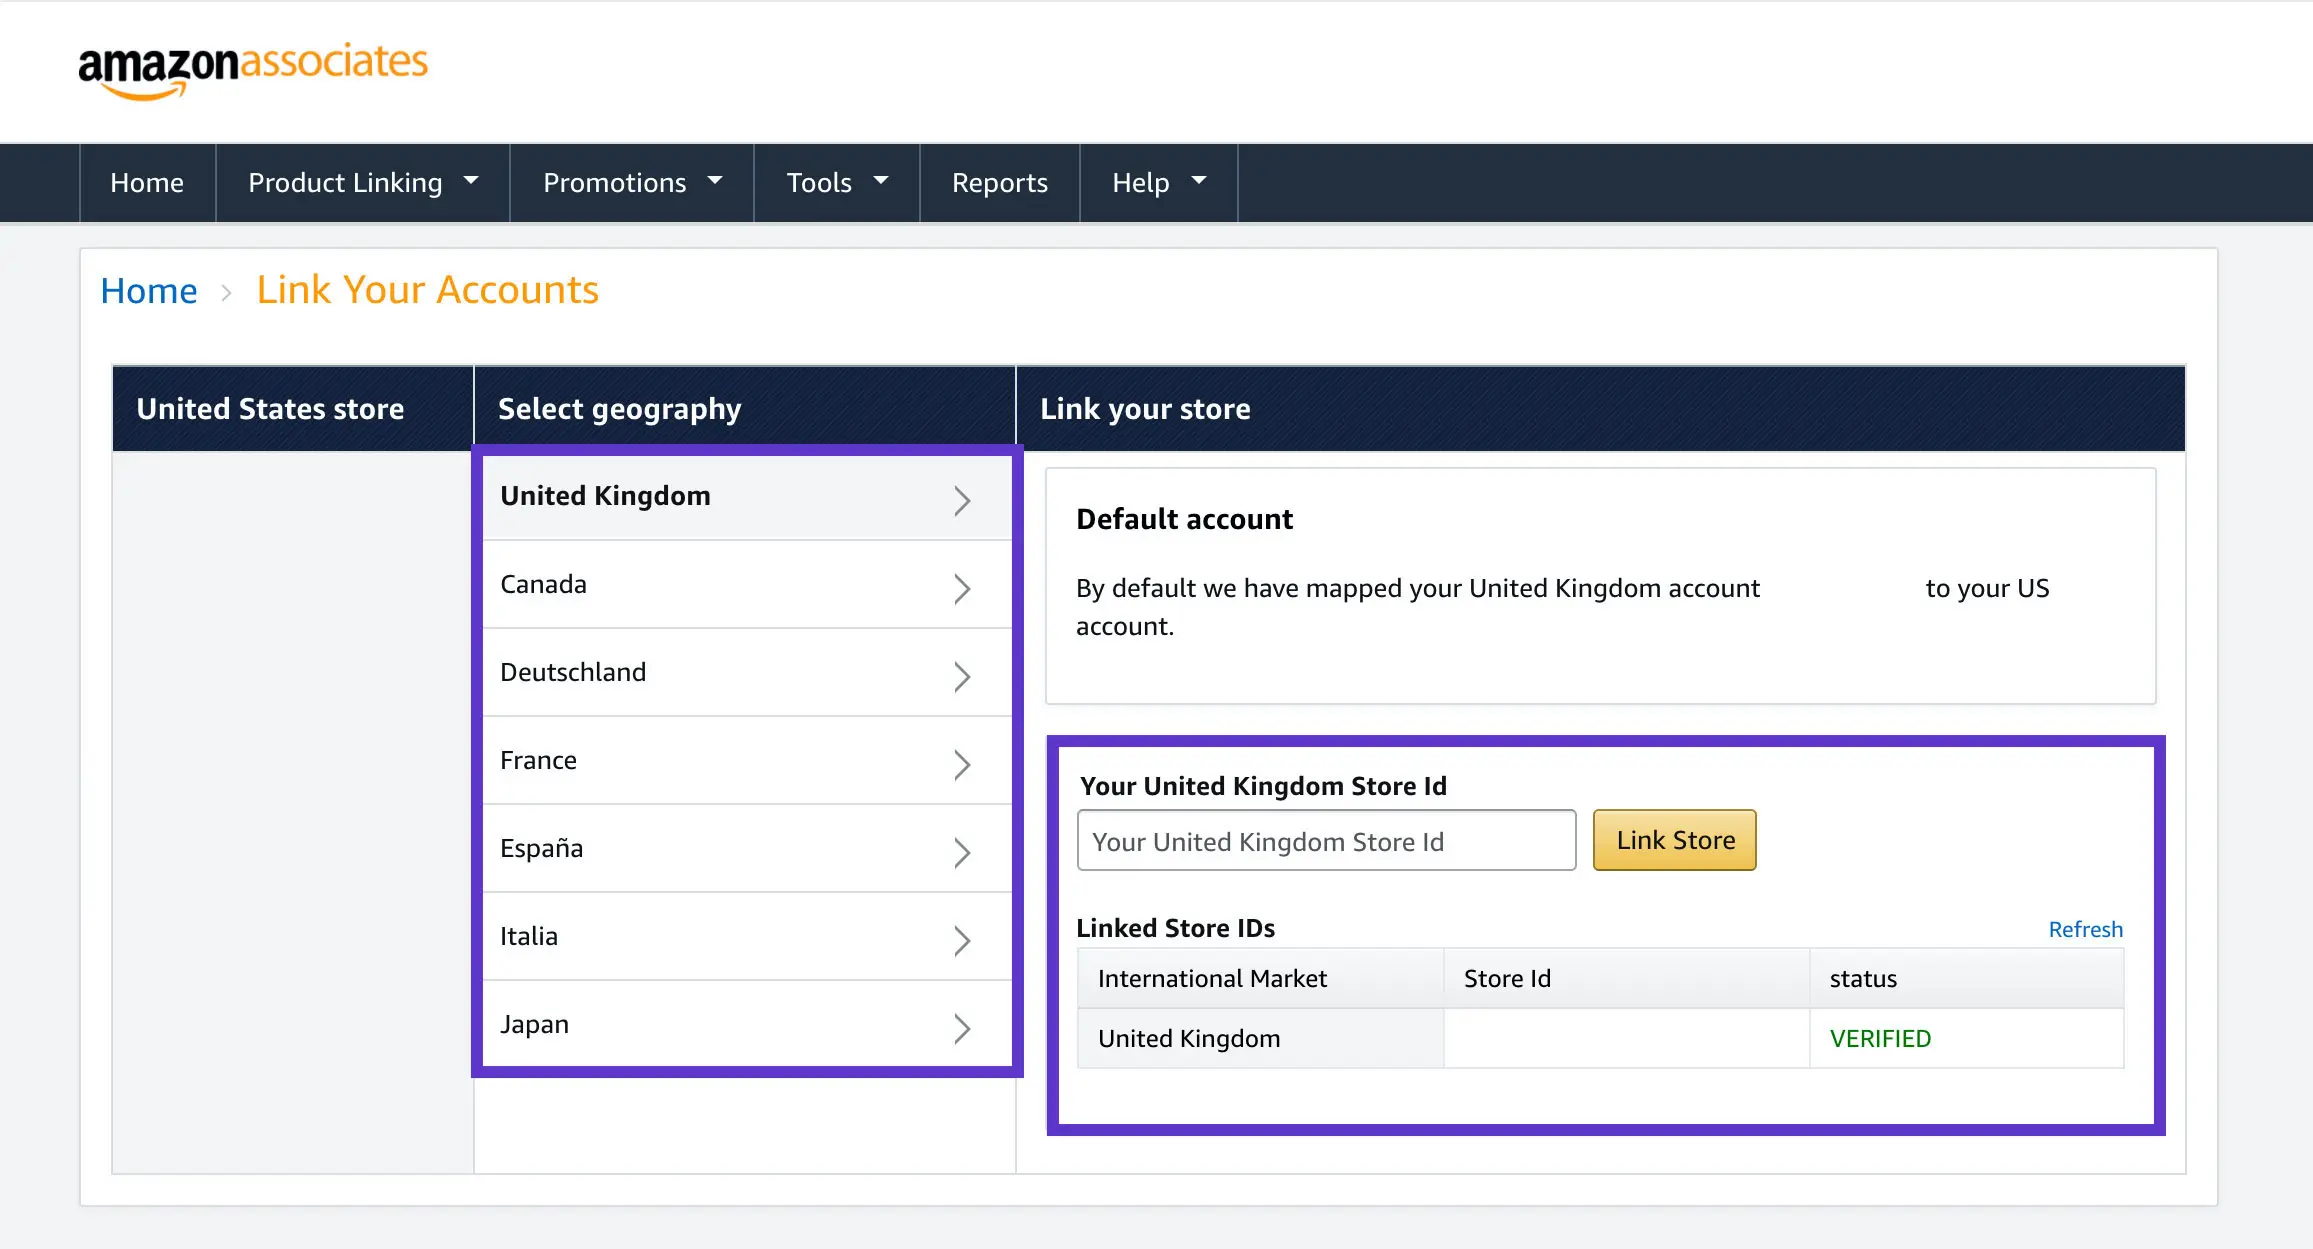2313x1249 pixels.
Task: Click the Japan row chevron
Action: (962, 1029)
